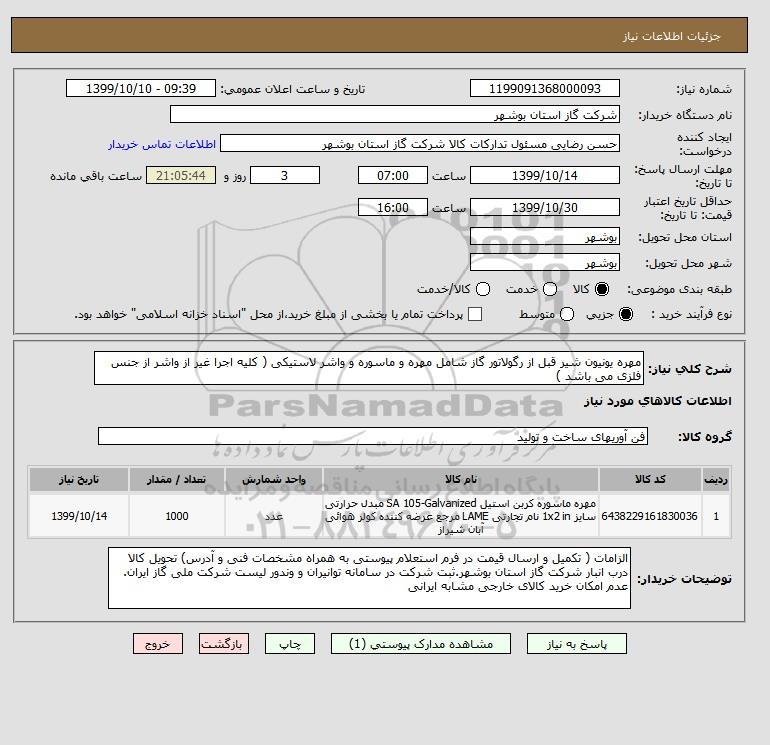This screenshot has height=745, width=770.
Task: Click product name cell مهره ماسوره کربن استیل
Action: [x=461, y=516]
